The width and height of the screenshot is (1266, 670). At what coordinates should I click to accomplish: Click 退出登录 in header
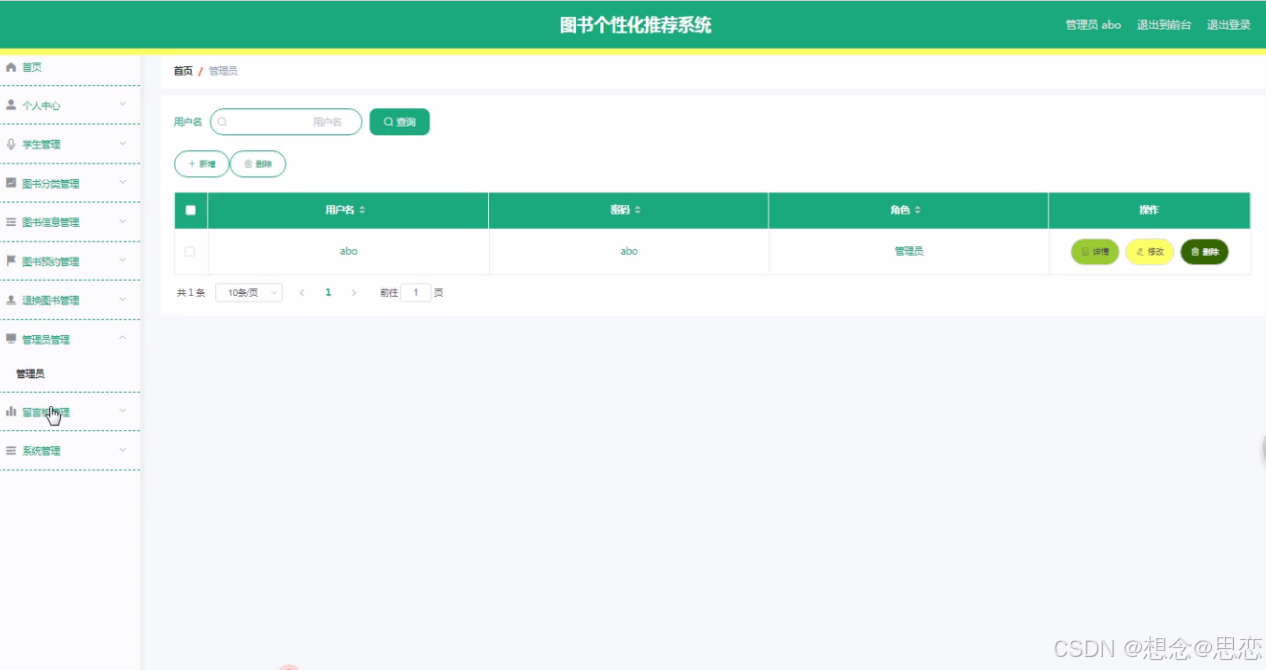[x=1228, y=25]
